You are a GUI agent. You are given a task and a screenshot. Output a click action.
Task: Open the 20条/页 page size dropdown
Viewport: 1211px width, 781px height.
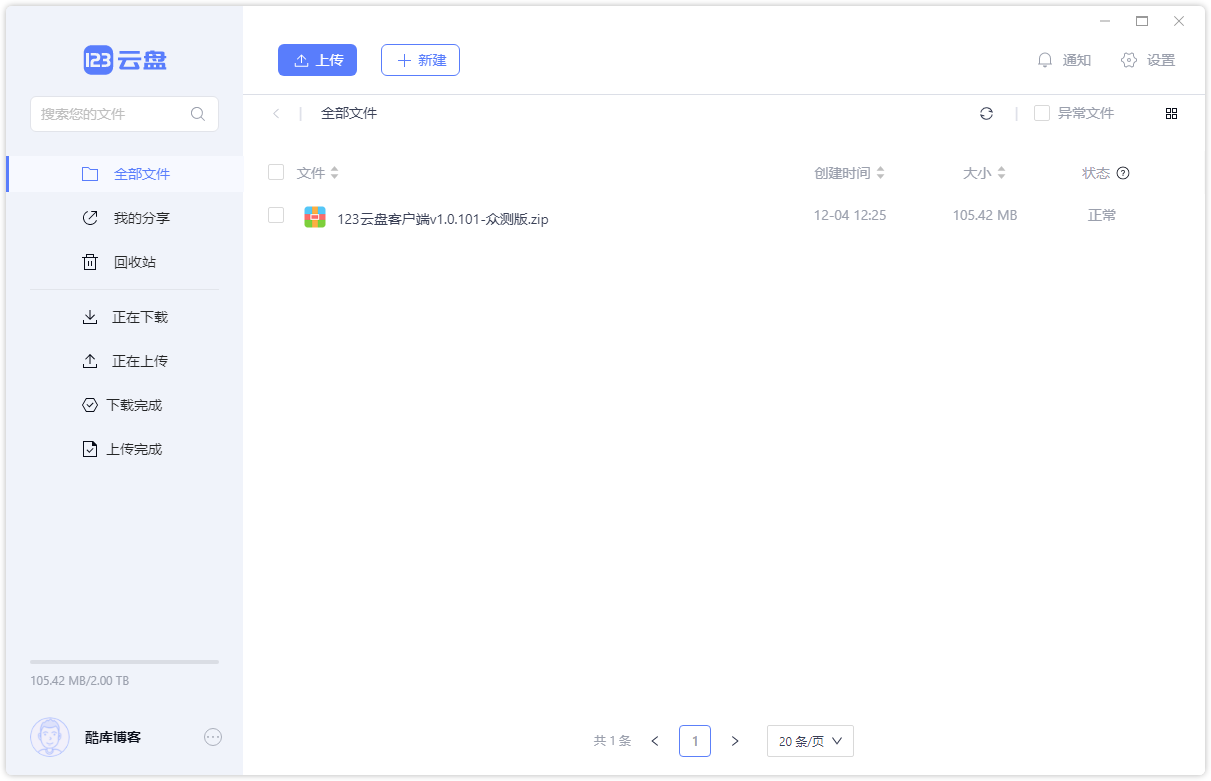click(809, 741)
